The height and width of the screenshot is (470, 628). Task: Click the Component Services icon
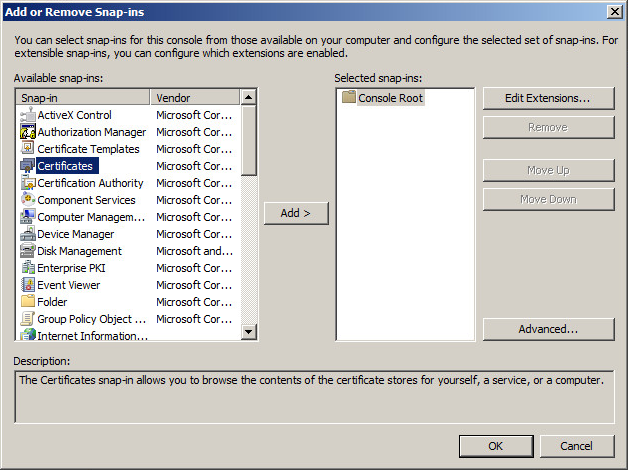(x=27, y=200)
